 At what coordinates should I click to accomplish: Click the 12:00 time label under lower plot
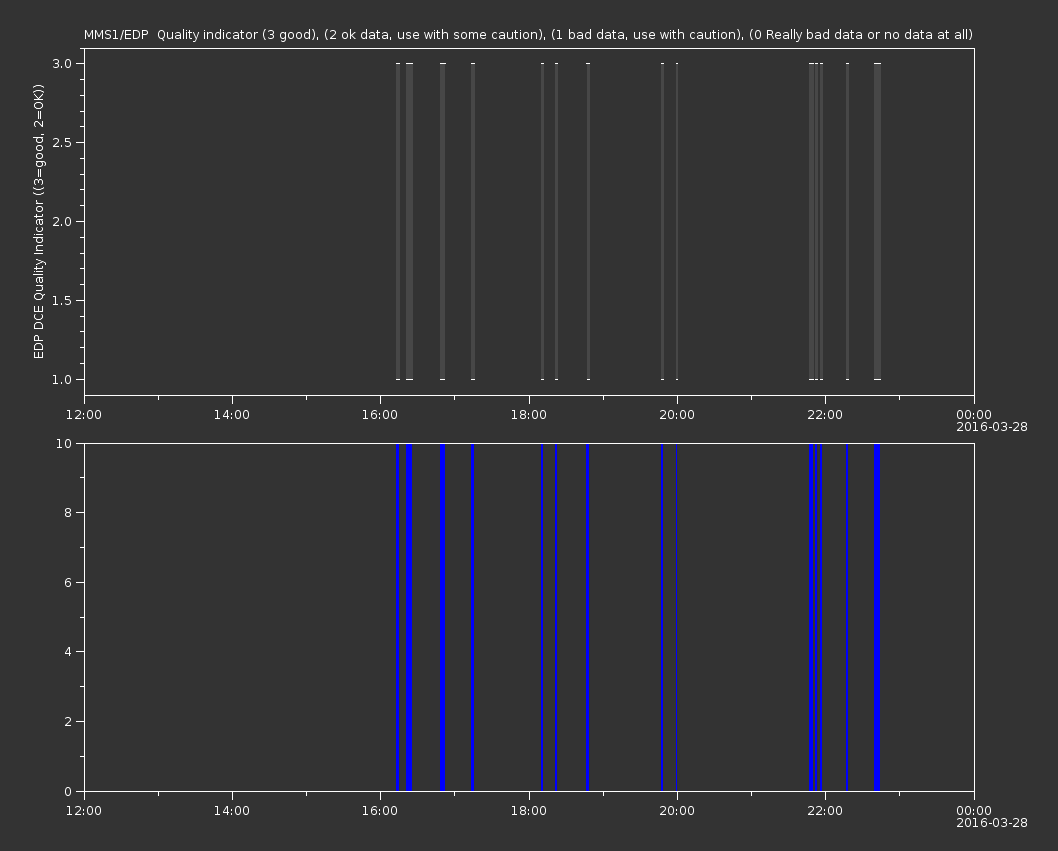(x=84, y=811)
